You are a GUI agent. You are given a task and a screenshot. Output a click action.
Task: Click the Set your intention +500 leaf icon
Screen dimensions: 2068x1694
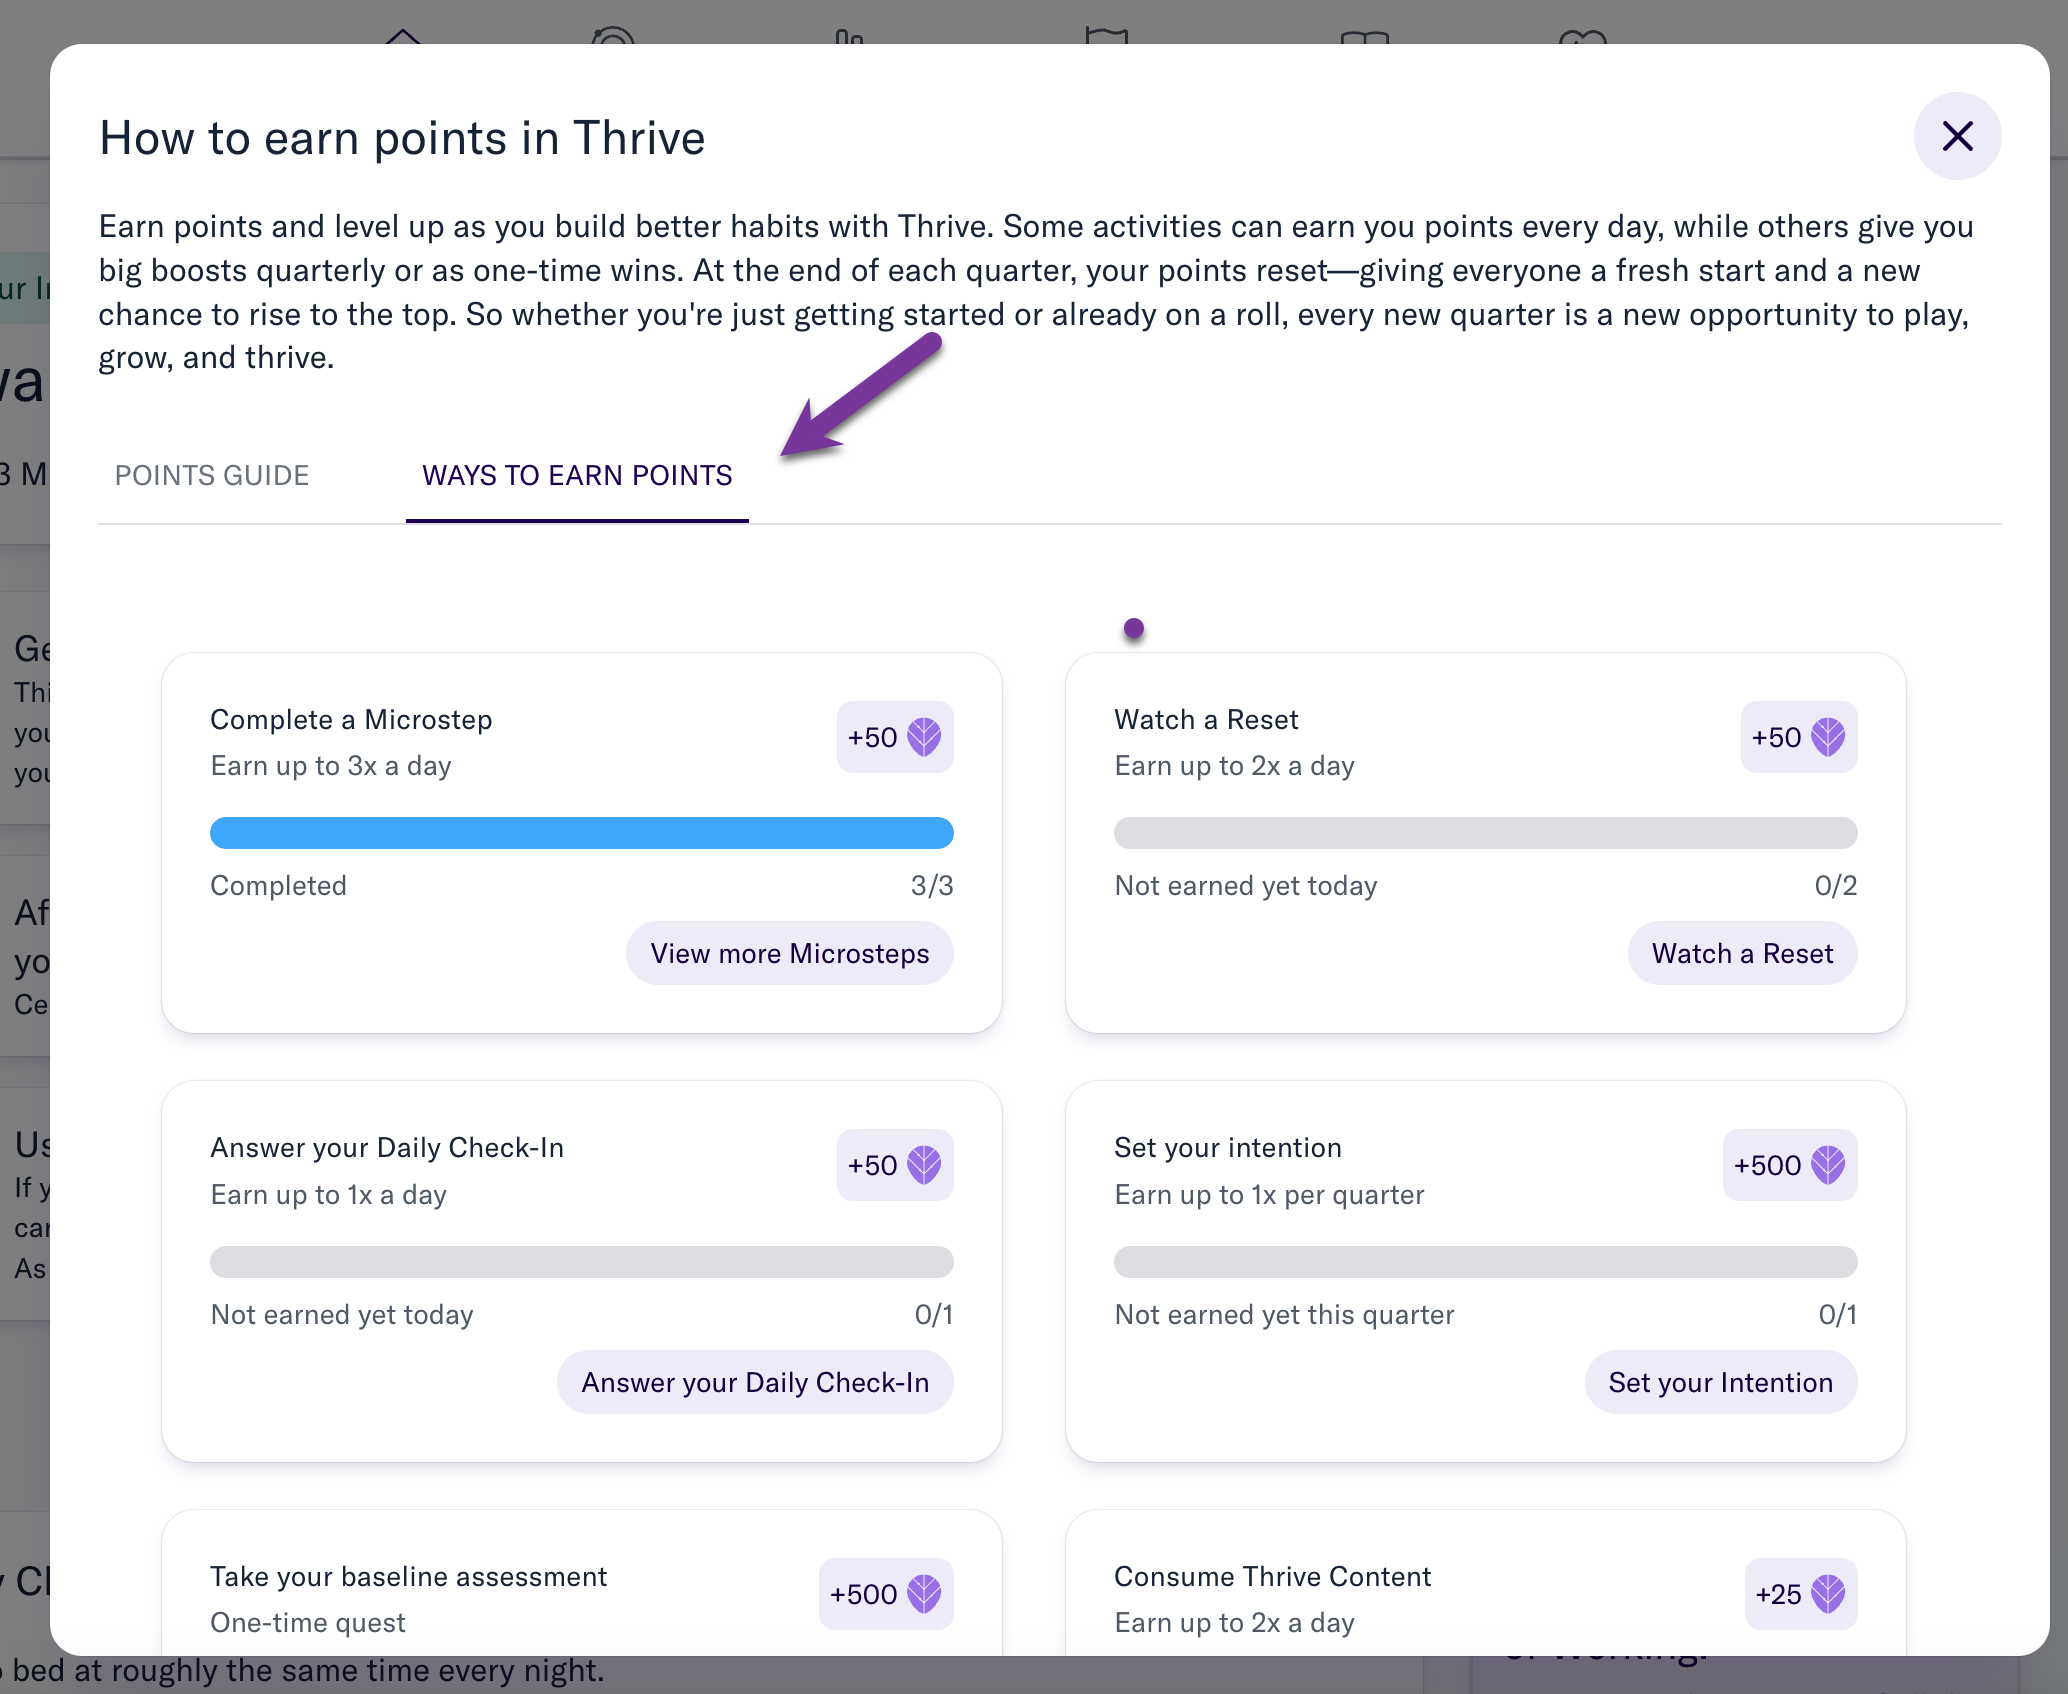click(1828, 1165)
